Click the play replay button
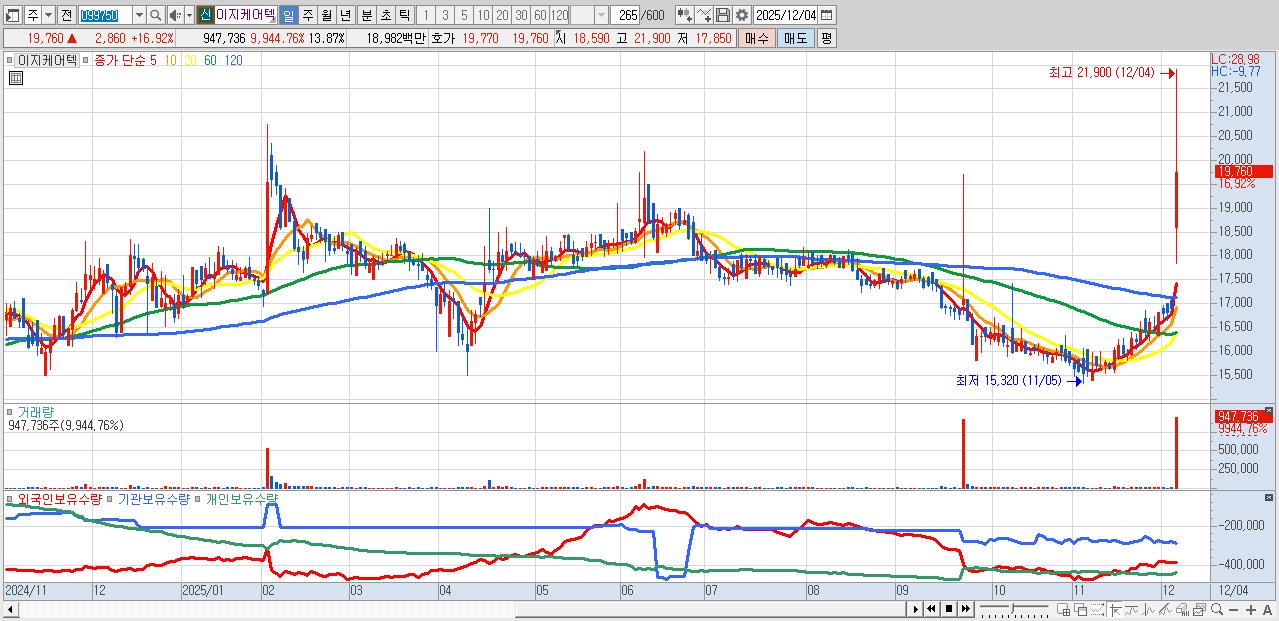 (916, 608)
